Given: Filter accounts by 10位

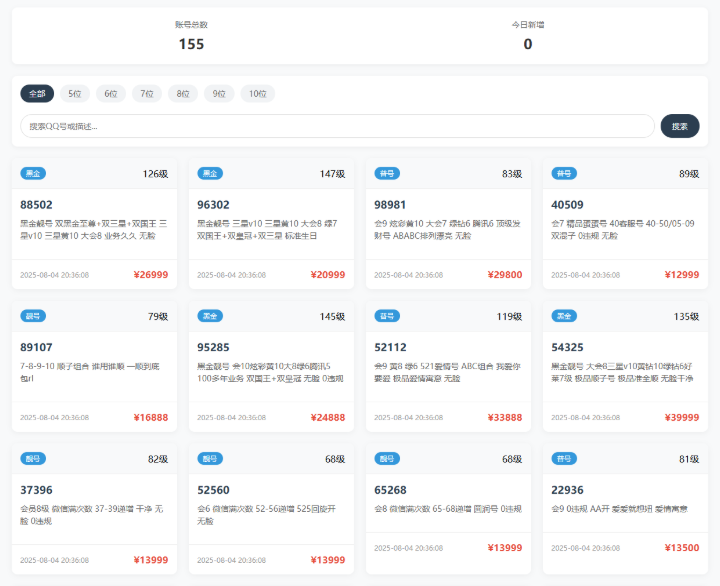Looking at the screenshot, I should tap(258, 94).
